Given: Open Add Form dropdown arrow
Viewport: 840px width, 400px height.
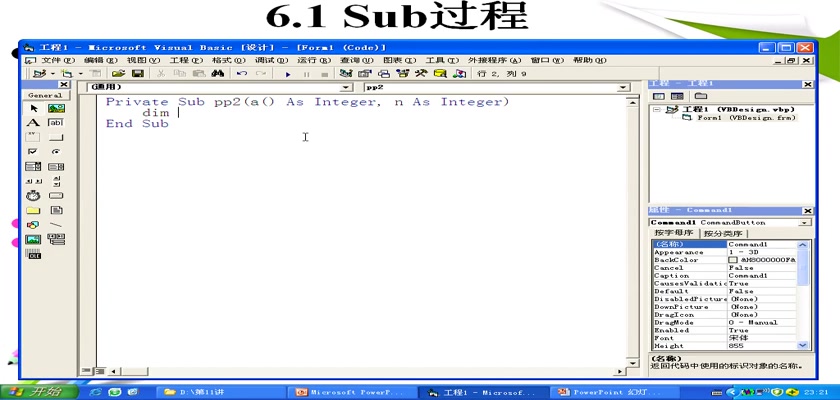Looking at the screenshot, I should coord(80,74).
